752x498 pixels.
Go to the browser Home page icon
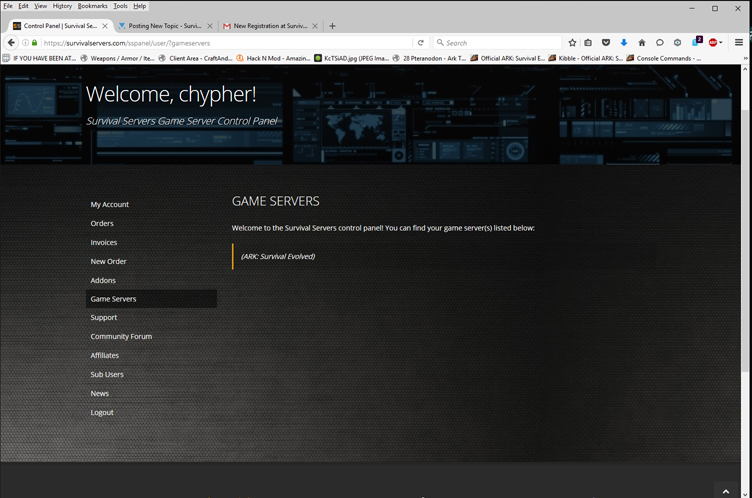(x=642, y=43)
